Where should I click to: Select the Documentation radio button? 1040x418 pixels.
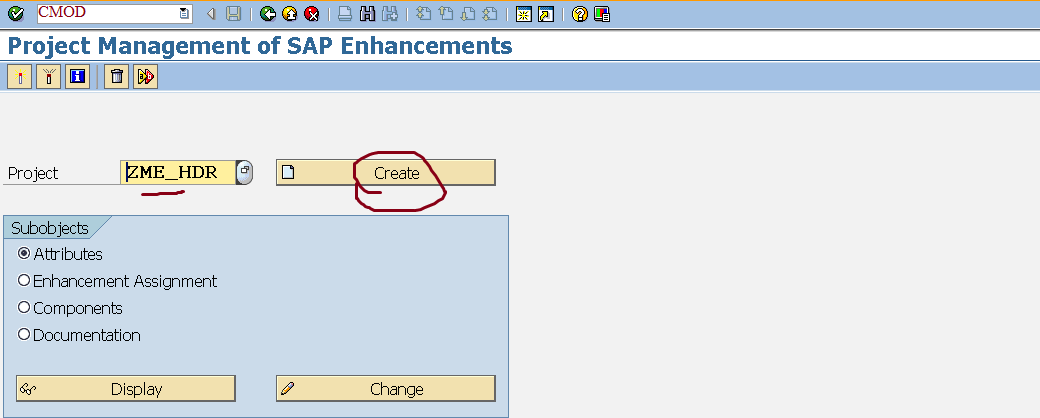tap(24, 335)
